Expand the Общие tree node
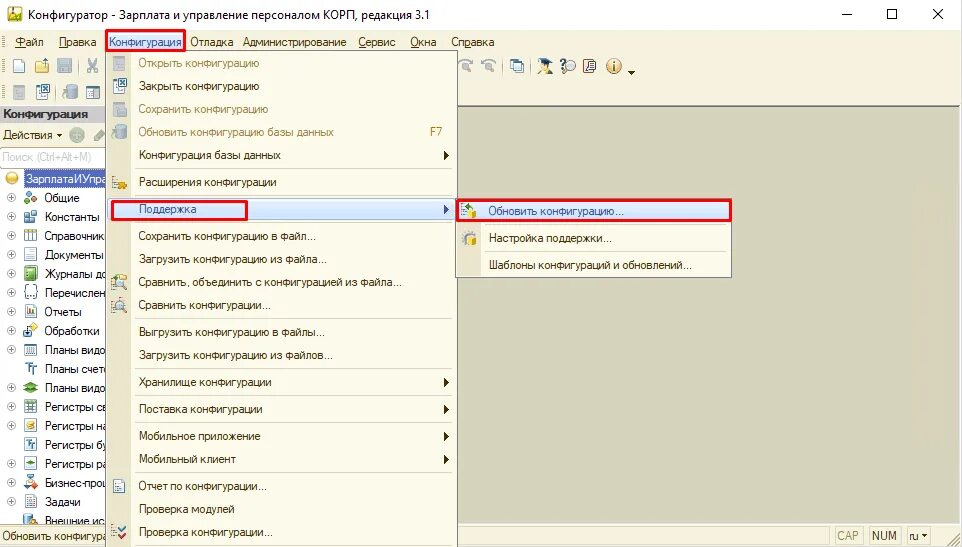This screenshot has width=962, height=547. (11, 198)
